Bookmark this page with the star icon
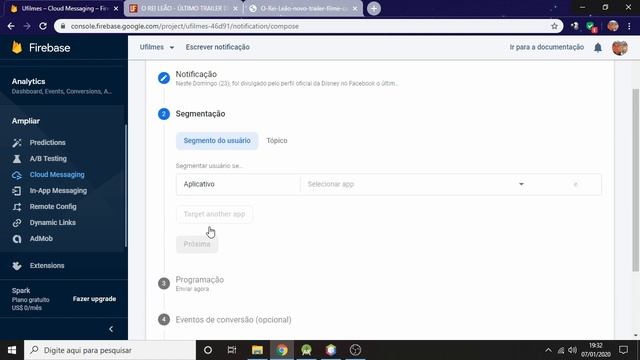640x360 pixels. click(554, 26)
